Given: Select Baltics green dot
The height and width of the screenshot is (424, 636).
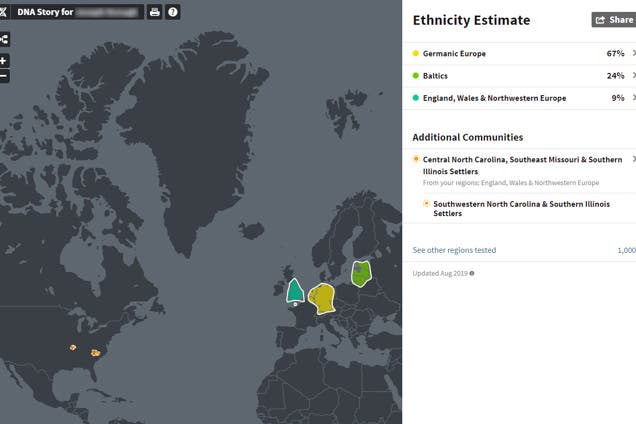Looking at the screenshot, I should tap(415, 75).
